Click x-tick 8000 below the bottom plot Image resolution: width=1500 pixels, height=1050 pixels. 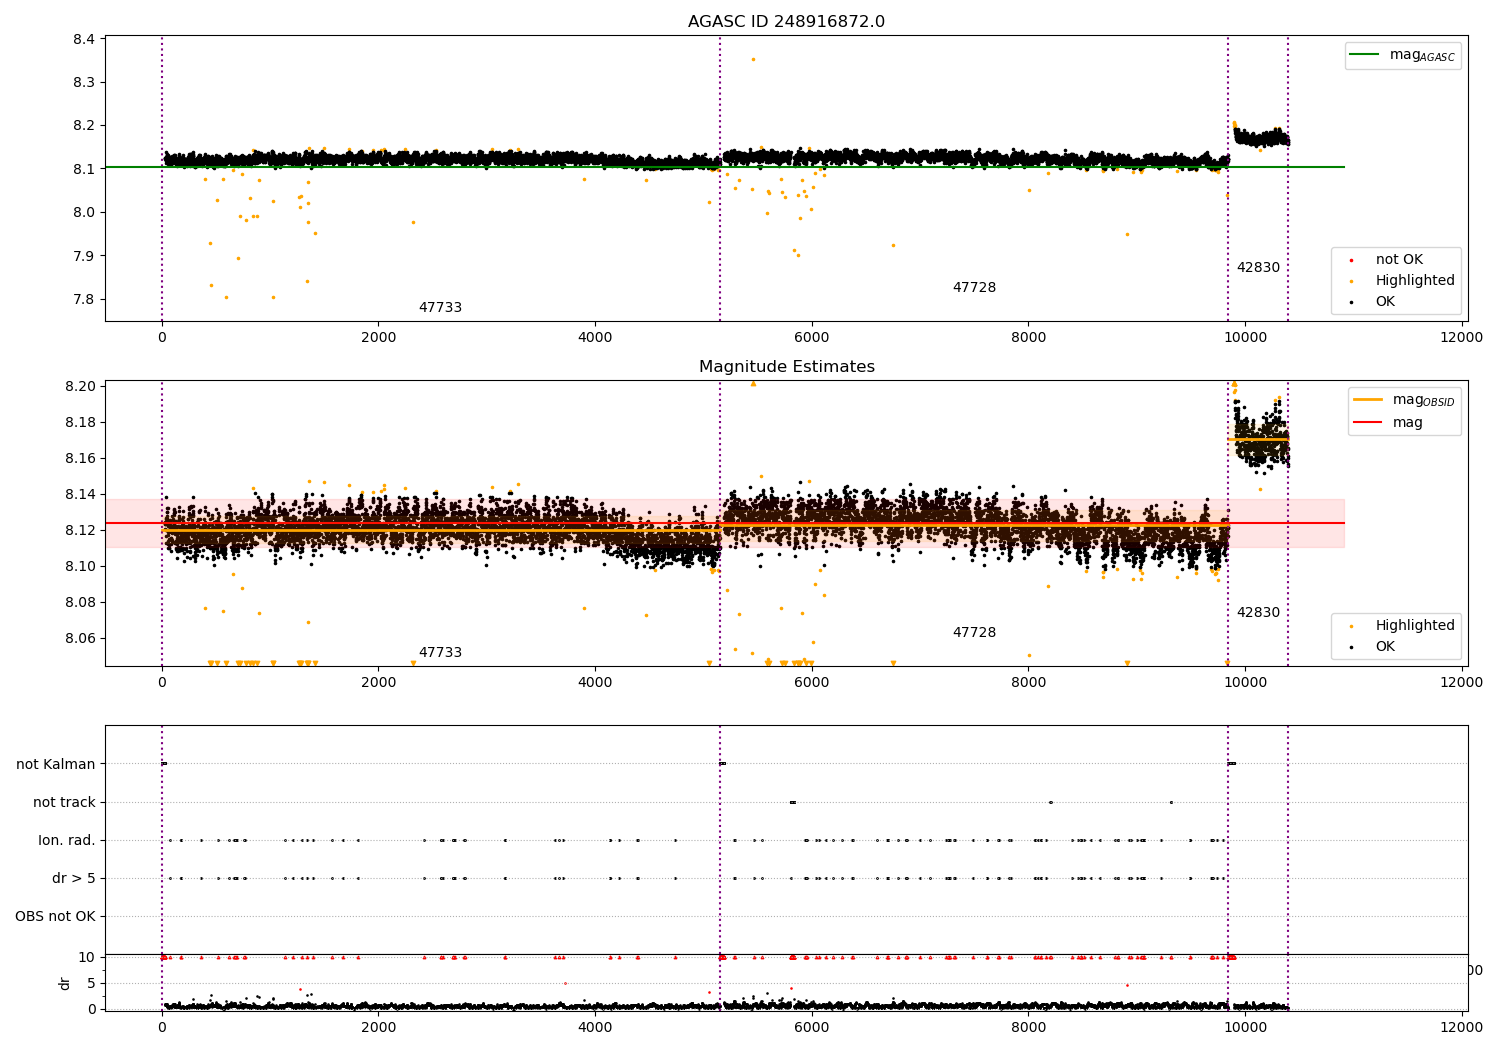(x=1028, y=1027)
